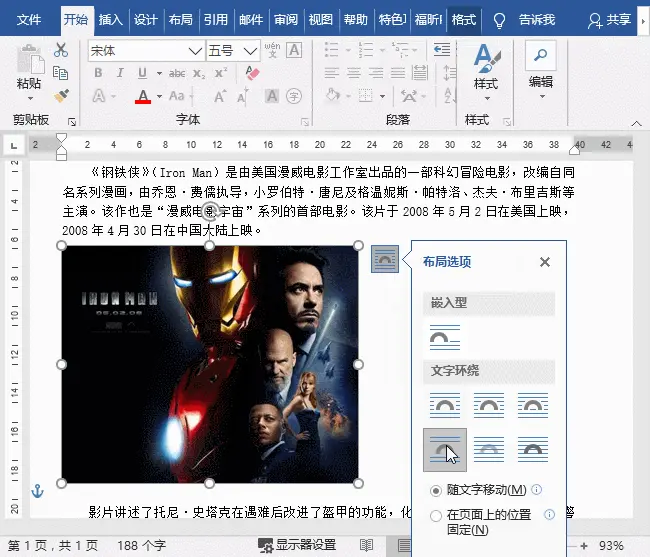
Task: Select Tight text wrapping option
Action: (489, 405)
